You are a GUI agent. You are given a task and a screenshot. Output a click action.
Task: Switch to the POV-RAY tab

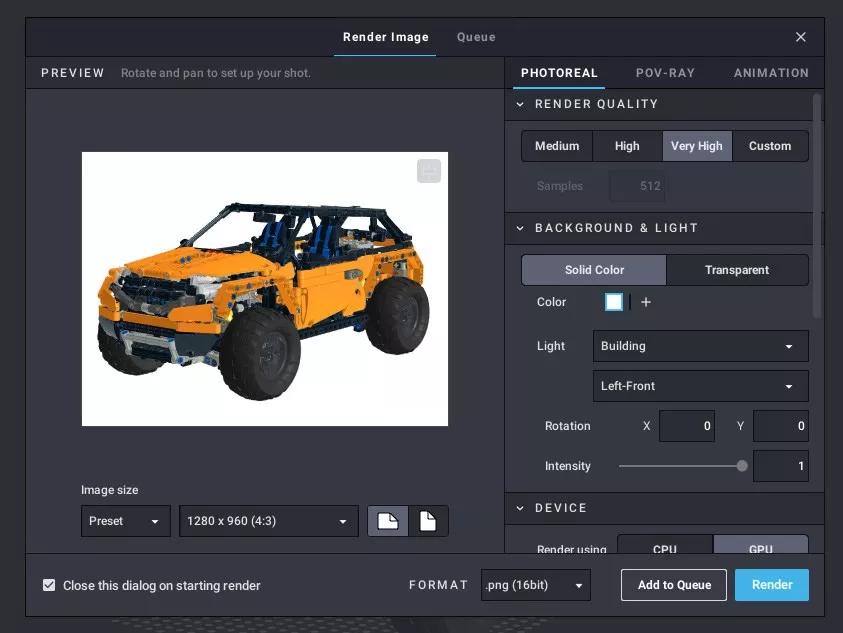[665, 73]
